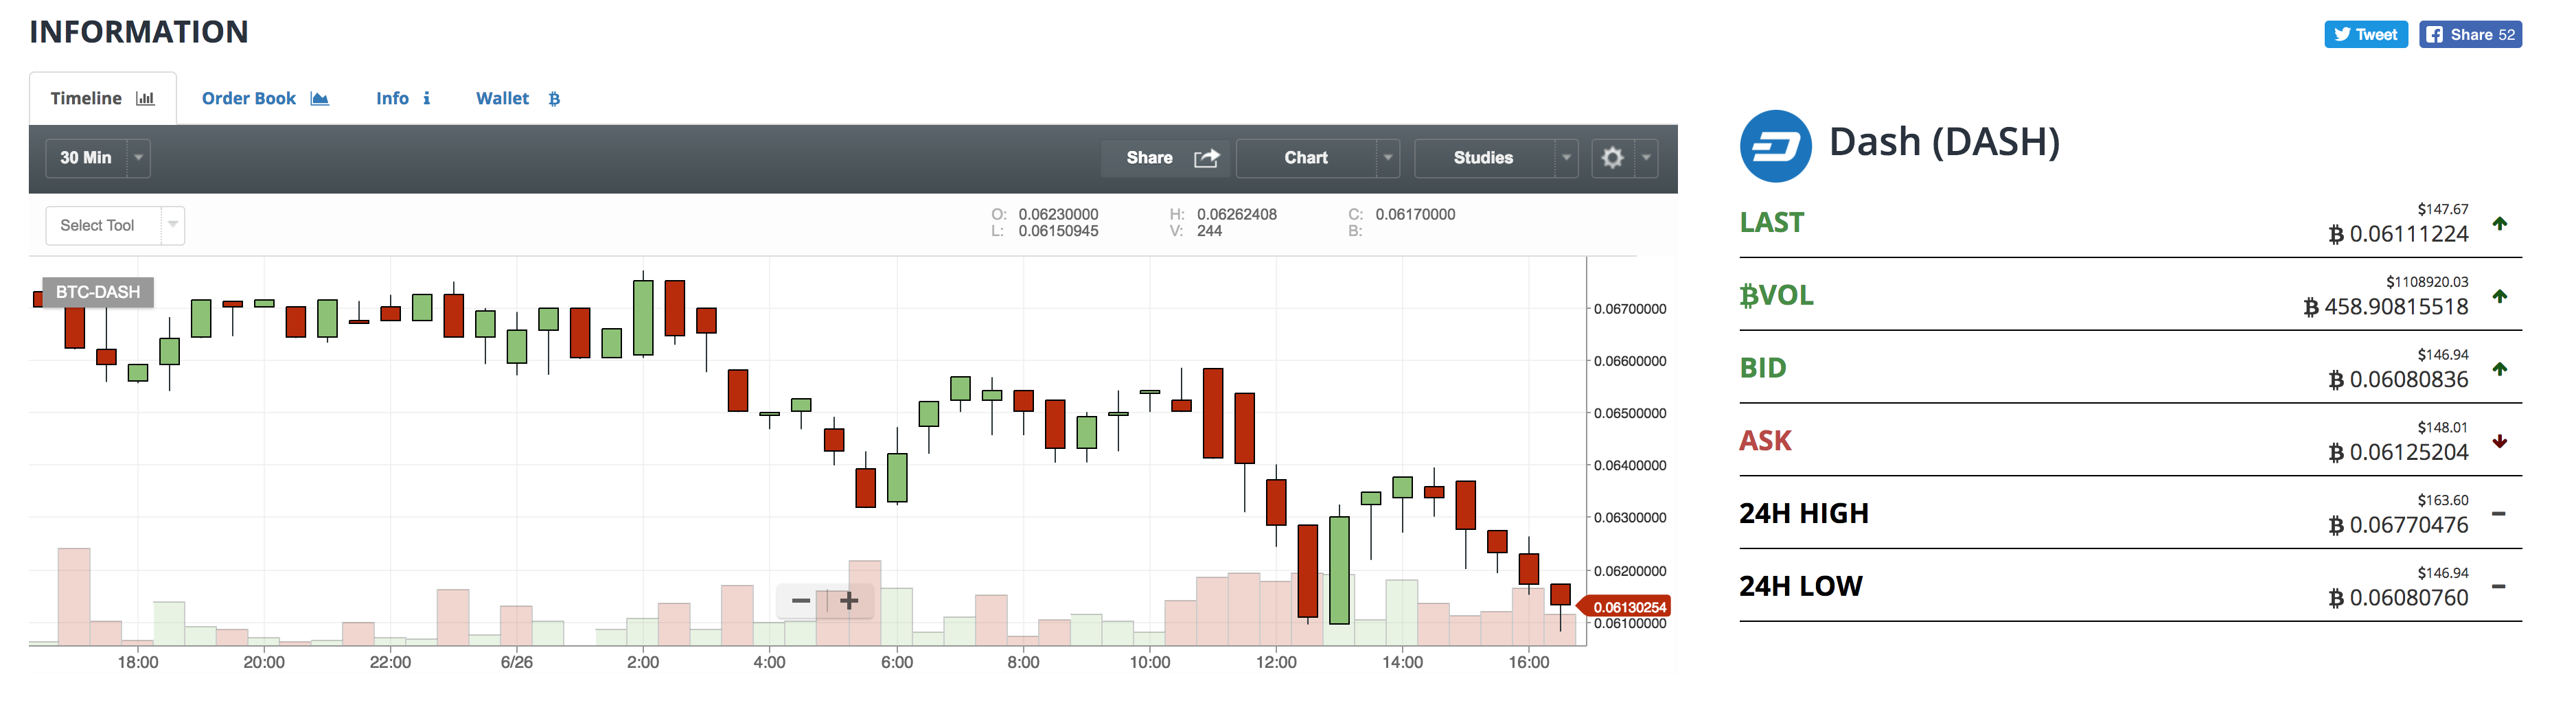This screenshot has height=718, width=2576.
Task: Open the Chart type dropdown
Action: [1317, 158]
